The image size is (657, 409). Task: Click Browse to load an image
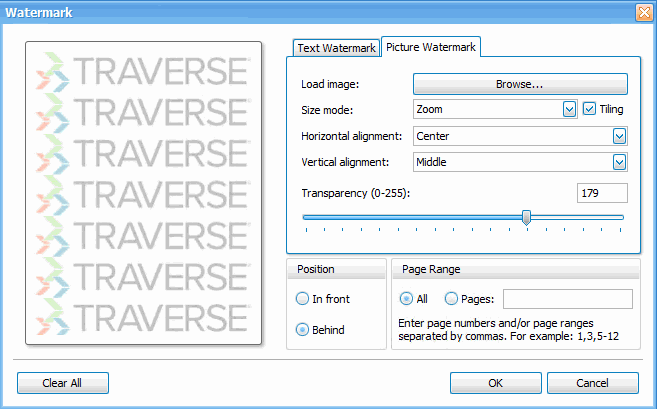(x=519, y=84)
